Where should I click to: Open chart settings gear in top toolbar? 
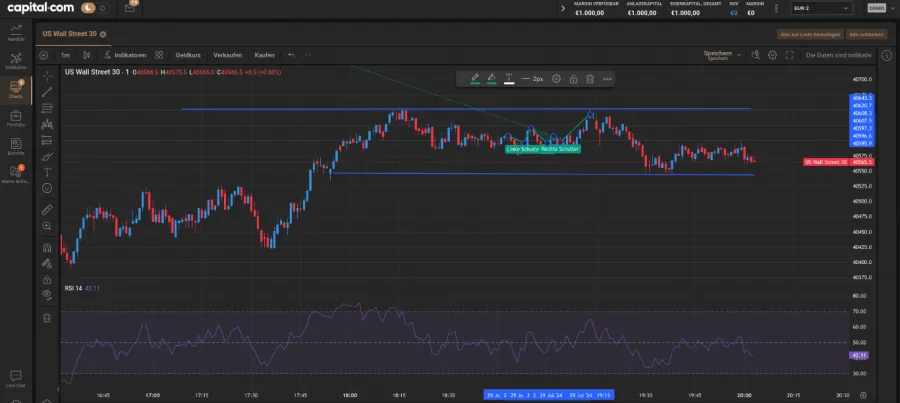pos(773,55)
